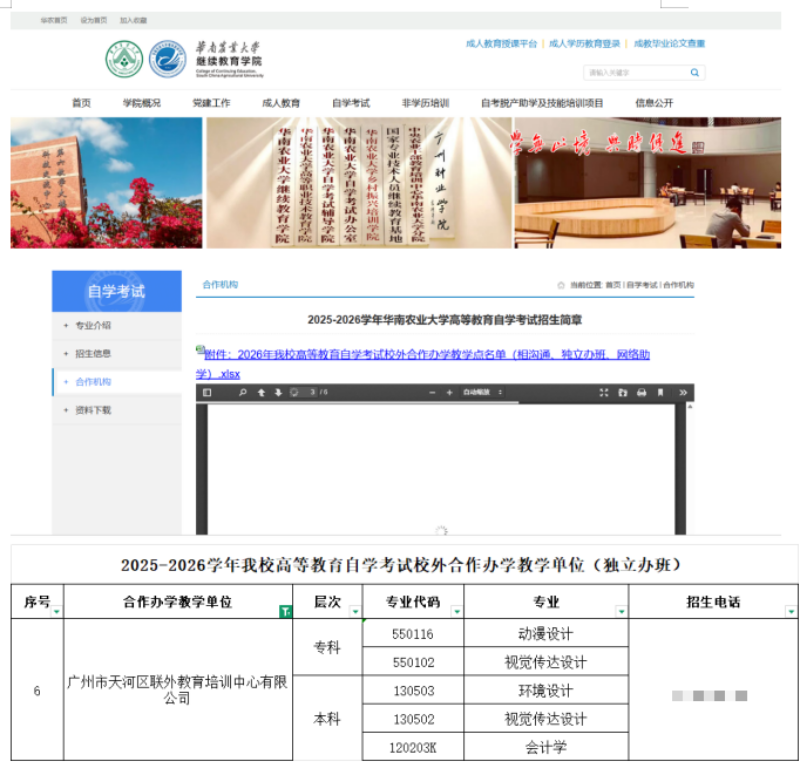Screen dimensions: 800x775
Task: Open the 成人学历教育登录 link
Action: coord(584,44)
